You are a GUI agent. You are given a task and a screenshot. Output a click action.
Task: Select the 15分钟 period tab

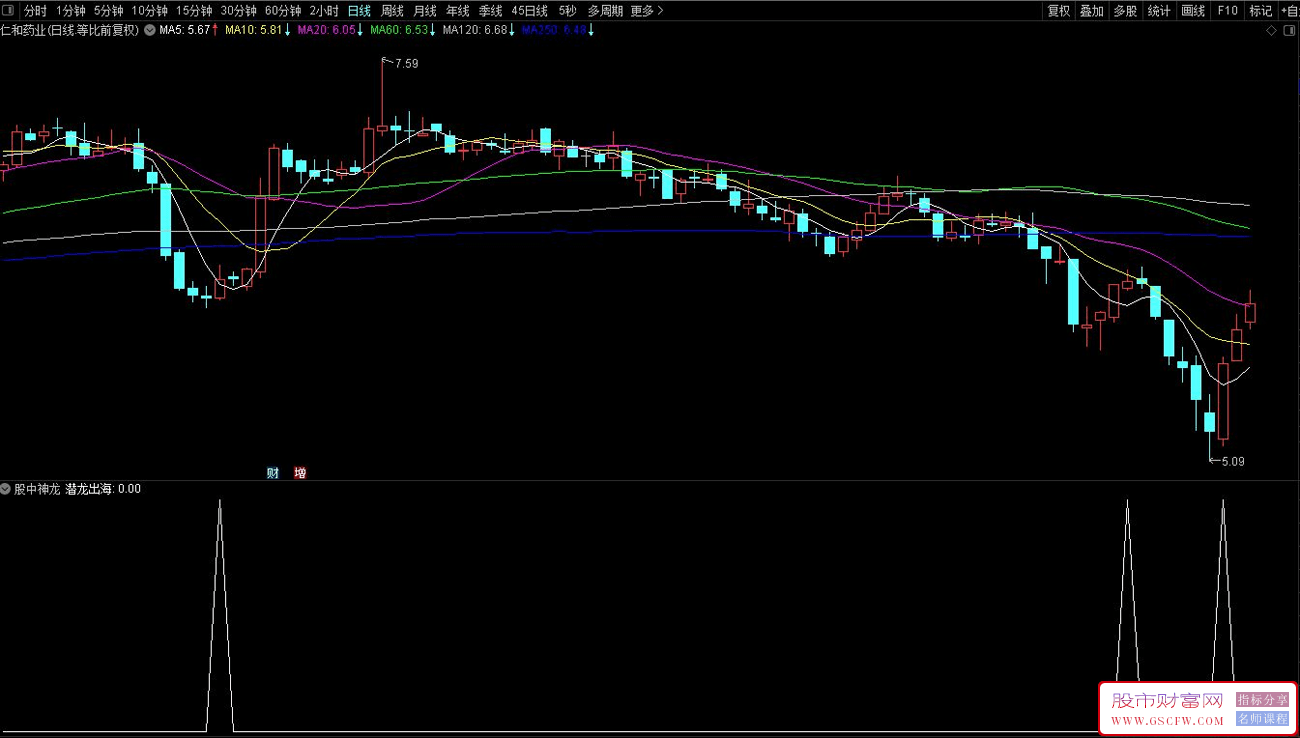pyautogui.click(x=194, y=11)
